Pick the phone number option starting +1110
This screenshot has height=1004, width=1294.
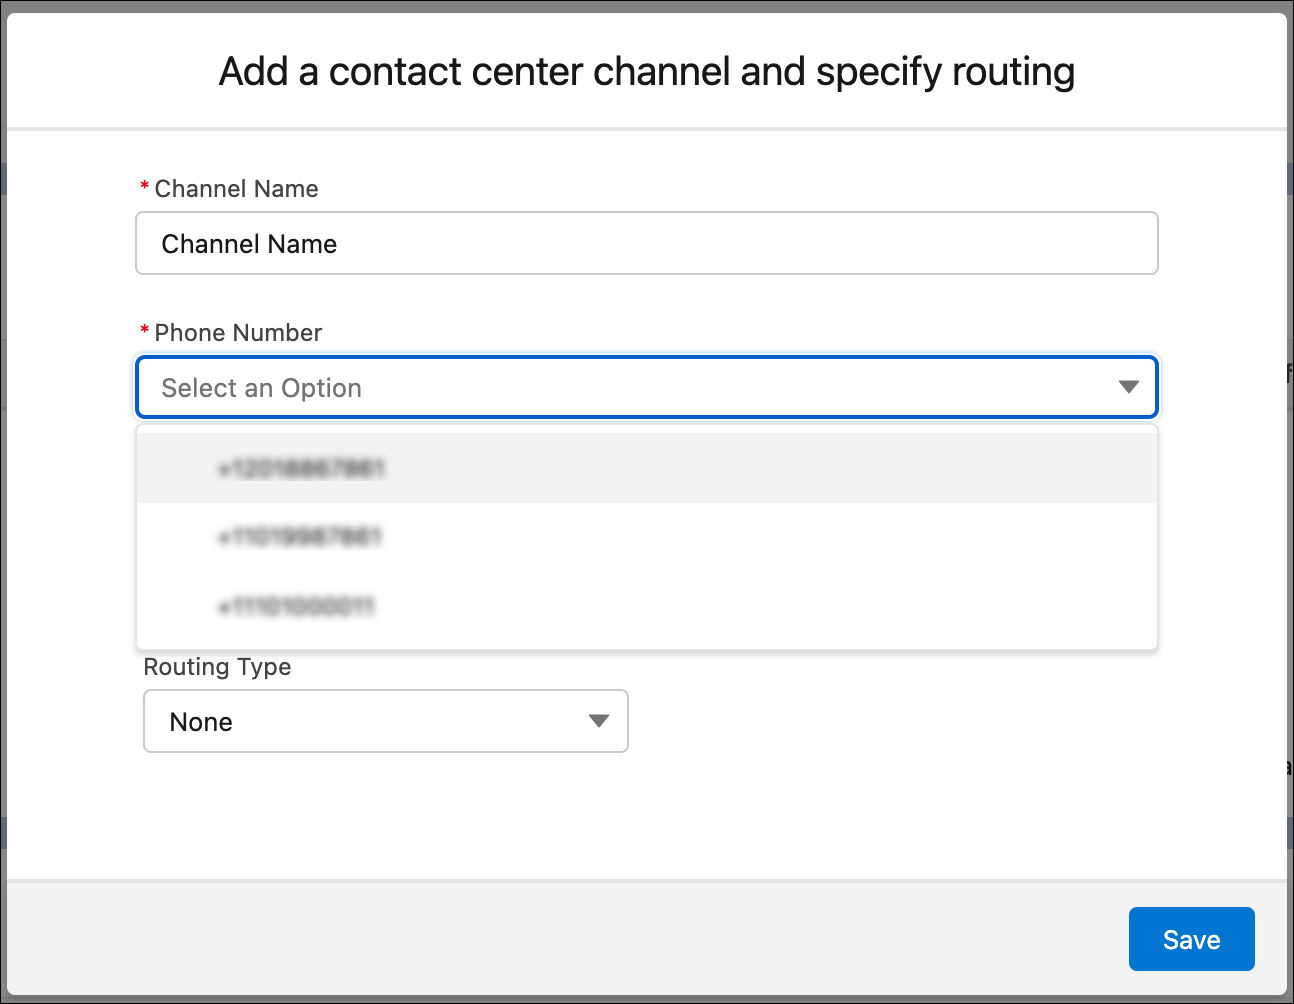[x=646, y=606]
